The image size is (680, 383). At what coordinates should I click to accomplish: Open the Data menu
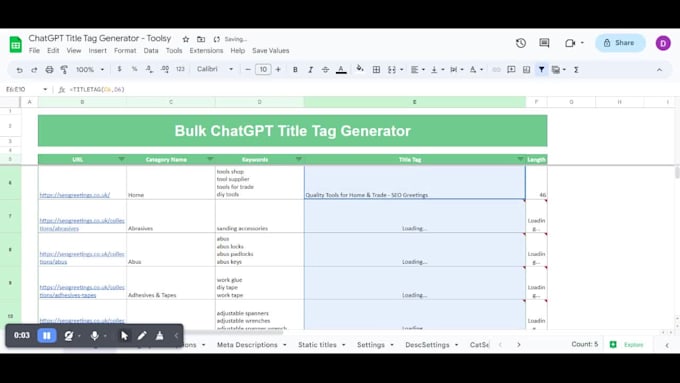[x=151, y=51]
